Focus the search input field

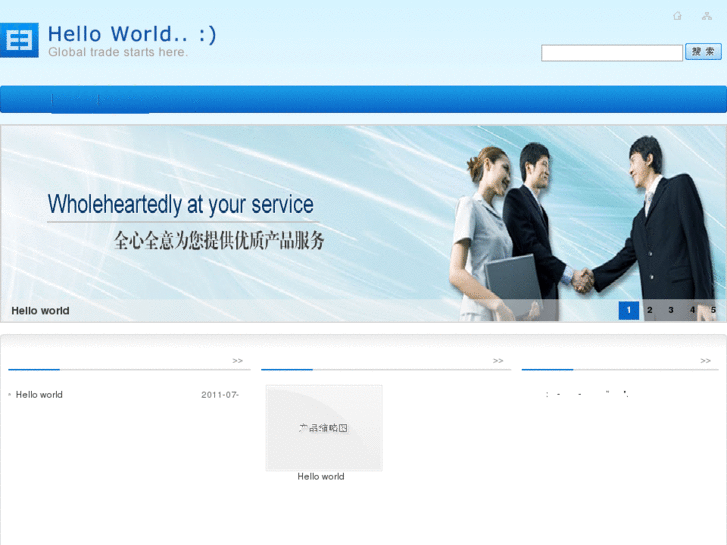click(612, 52)
